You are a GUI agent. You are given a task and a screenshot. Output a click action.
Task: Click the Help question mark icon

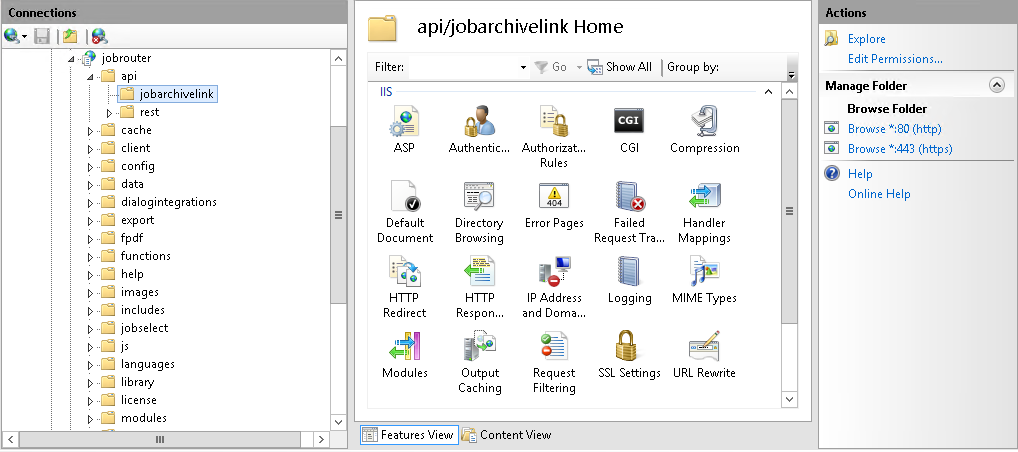(x=832, y=173)
